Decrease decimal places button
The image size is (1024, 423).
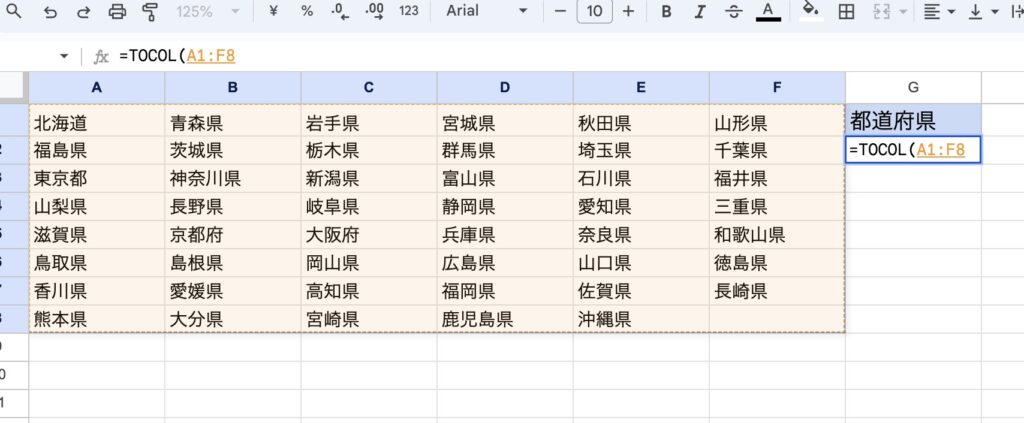[340, 11]
